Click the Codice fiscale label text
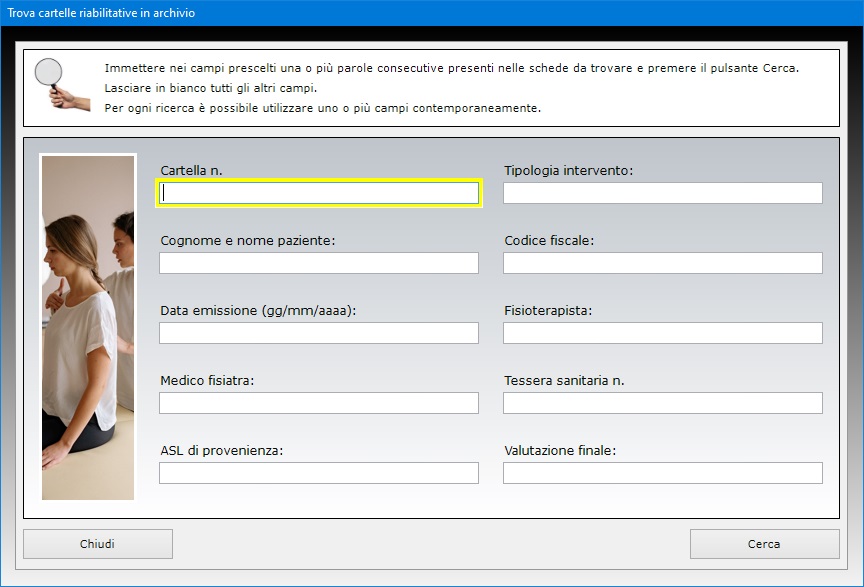The image size is (864, 587). [549, 240]
